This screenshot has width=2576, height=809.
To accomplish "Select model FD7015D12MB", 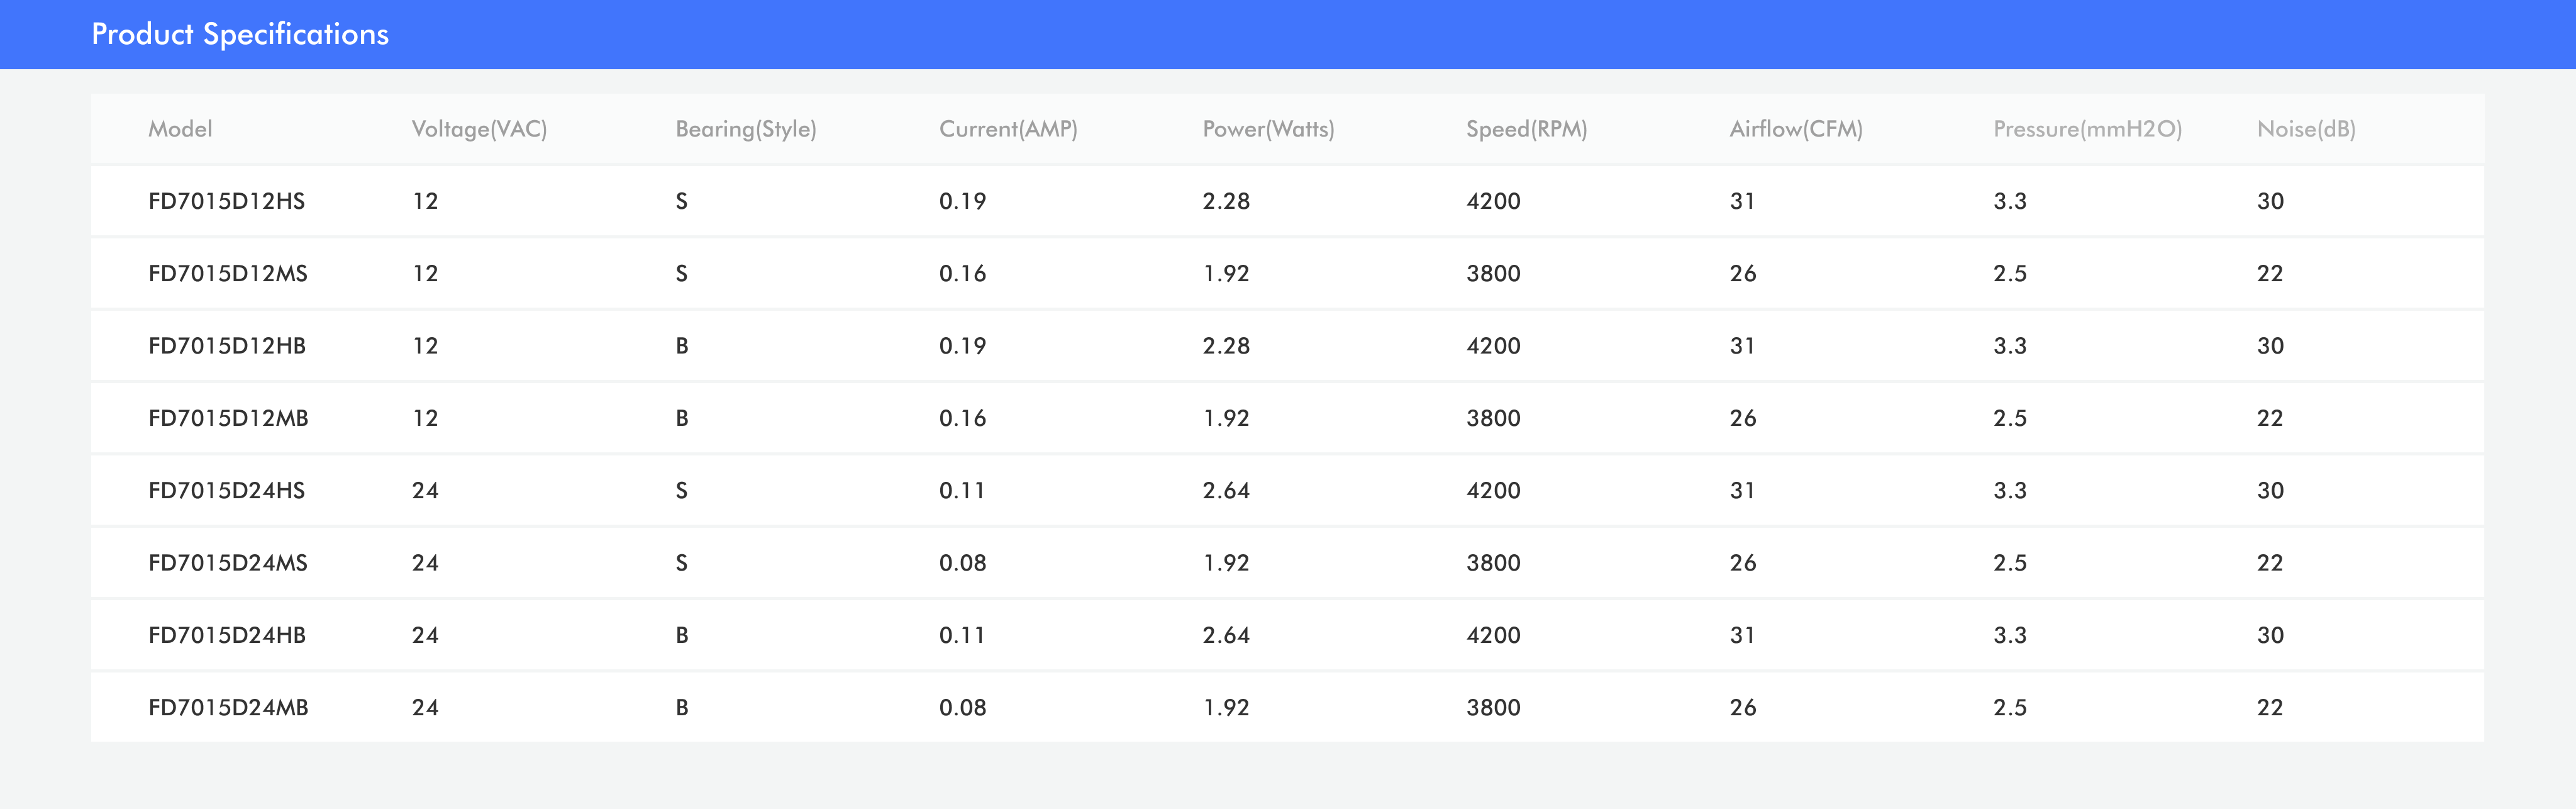I will 228,418.
